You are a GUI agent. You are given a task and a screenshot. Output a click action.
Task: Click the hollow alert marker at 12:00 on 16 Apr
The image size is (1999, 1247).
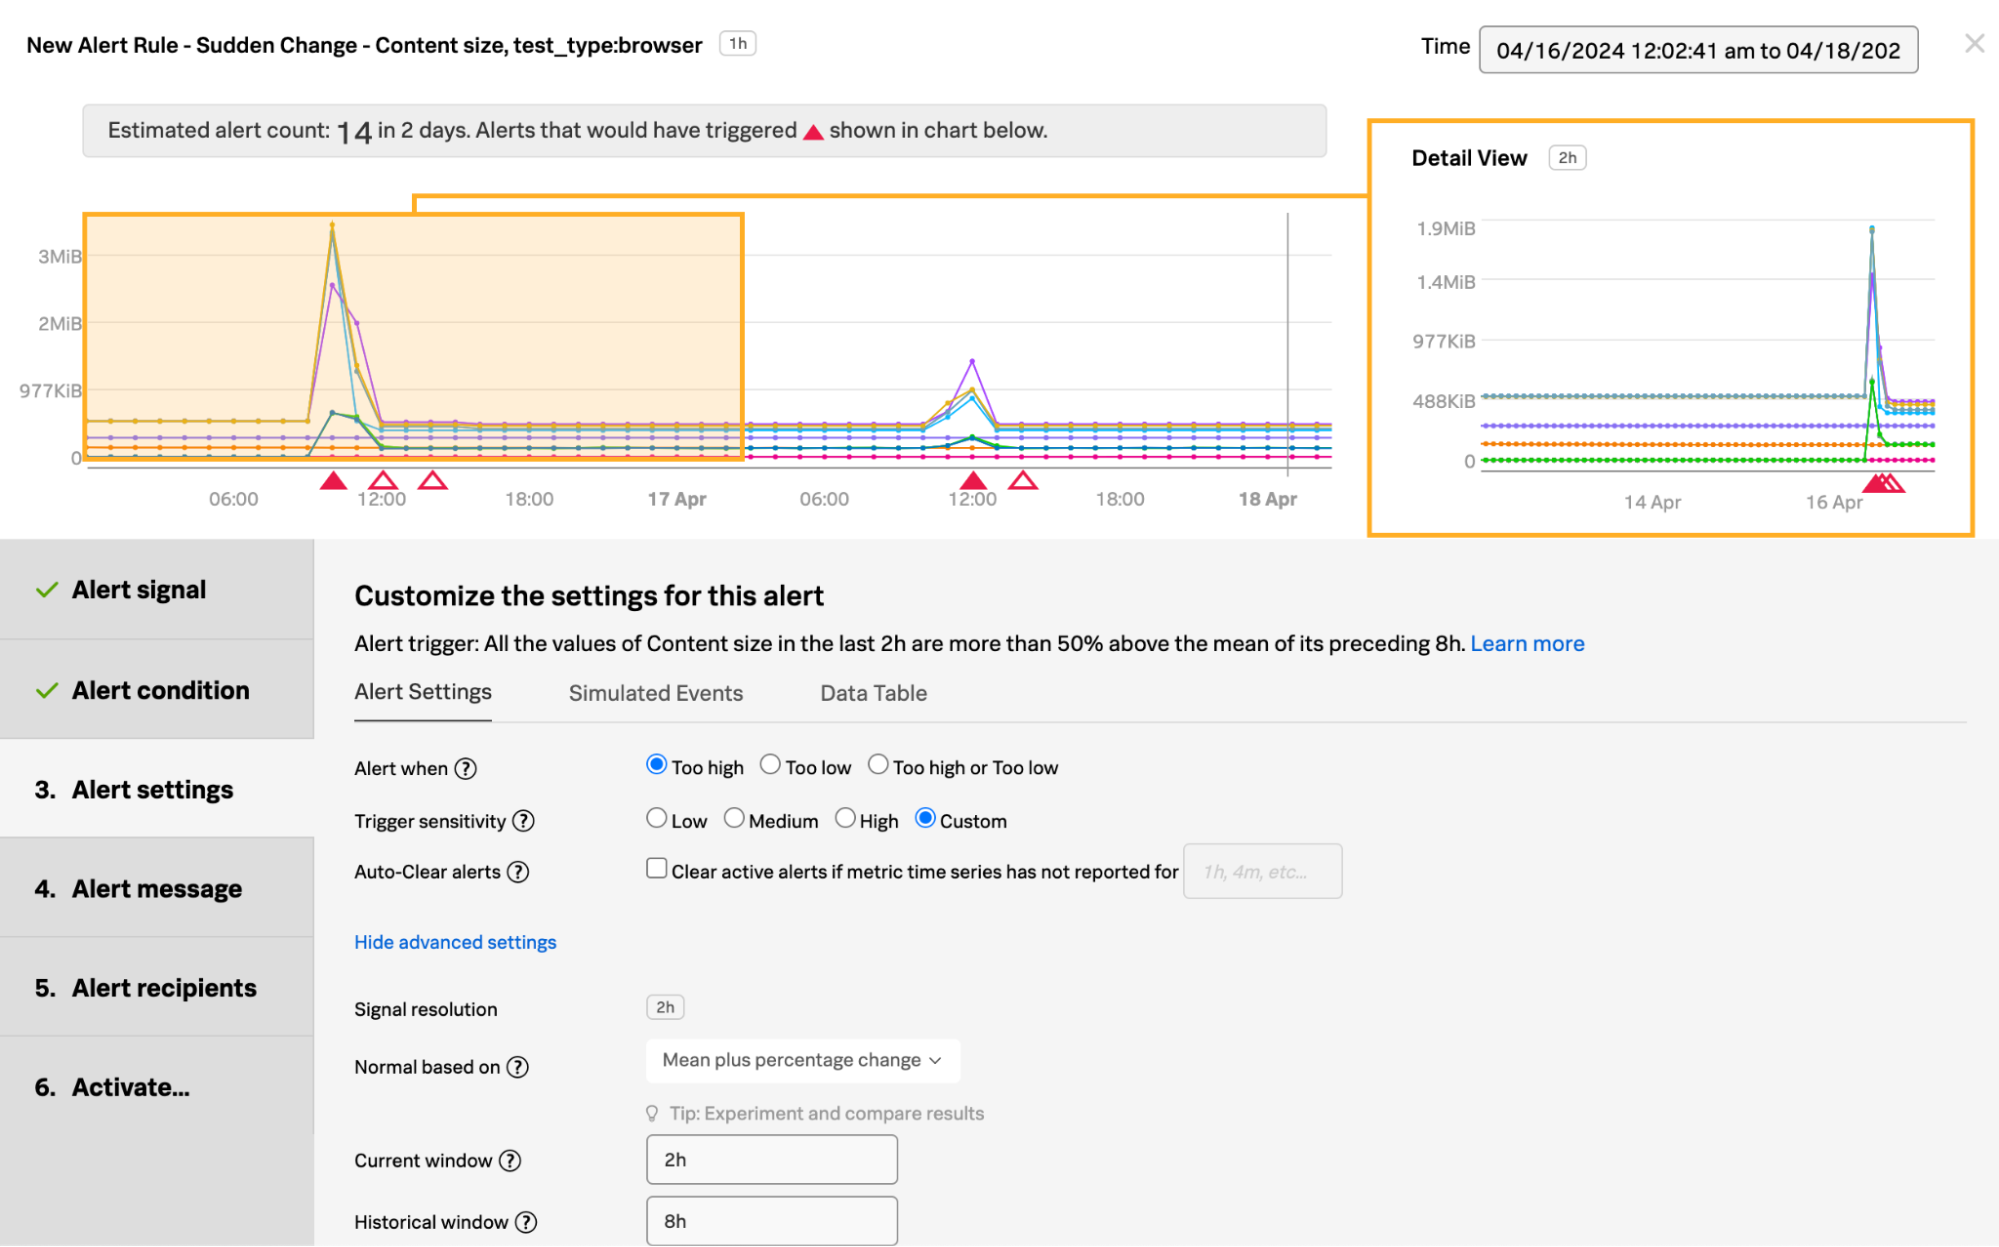click(383, 481)
